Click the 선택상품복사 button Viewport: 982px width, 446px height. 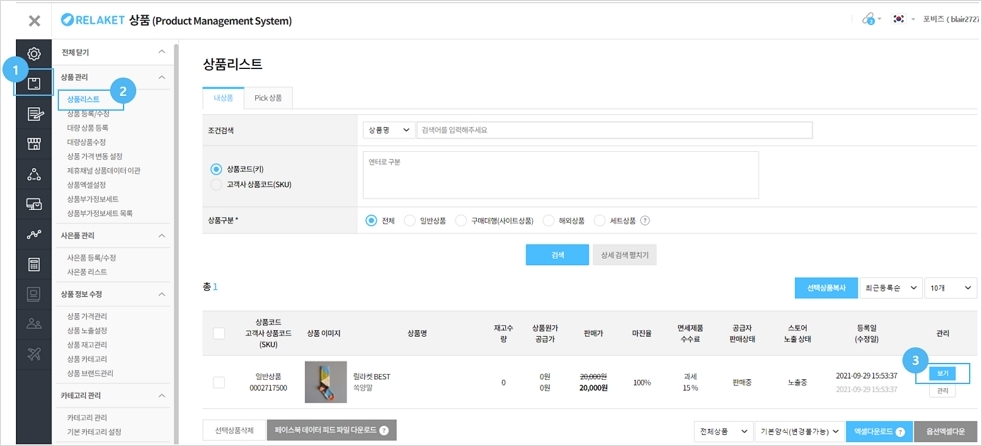(826, 288)
